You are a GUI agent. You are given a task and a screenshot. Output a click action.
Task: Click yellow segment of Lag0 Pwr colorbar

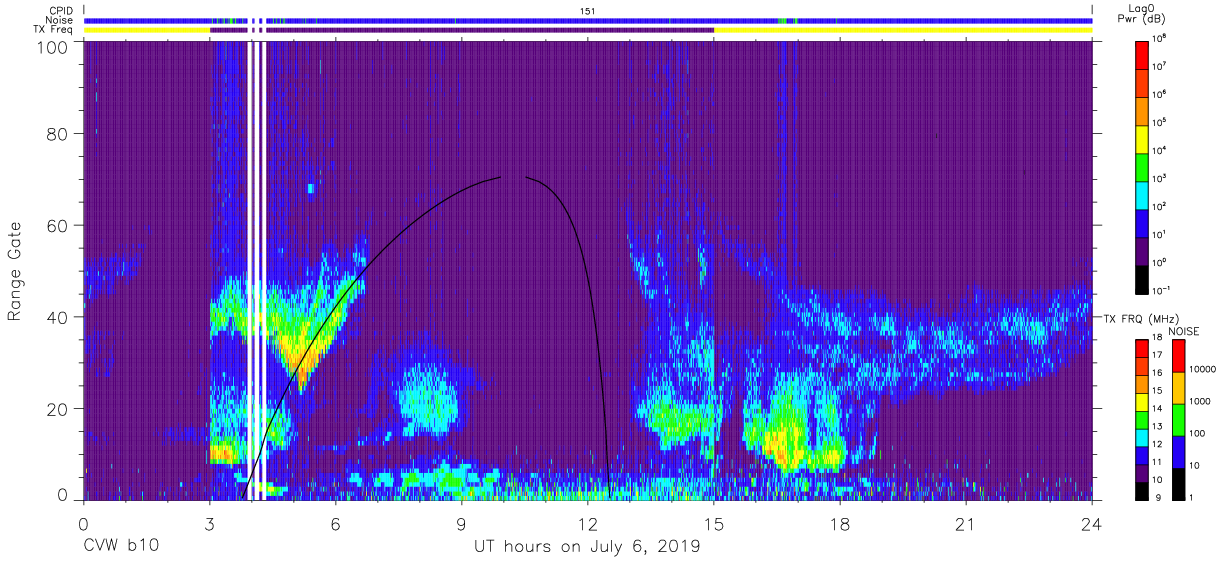1142,138
